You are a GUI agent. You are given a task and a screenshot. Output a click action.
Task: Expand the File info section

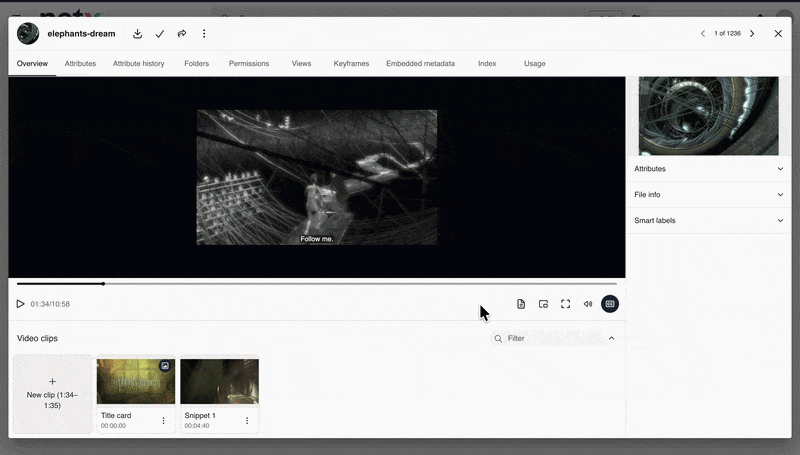click(x=709, y=195)
